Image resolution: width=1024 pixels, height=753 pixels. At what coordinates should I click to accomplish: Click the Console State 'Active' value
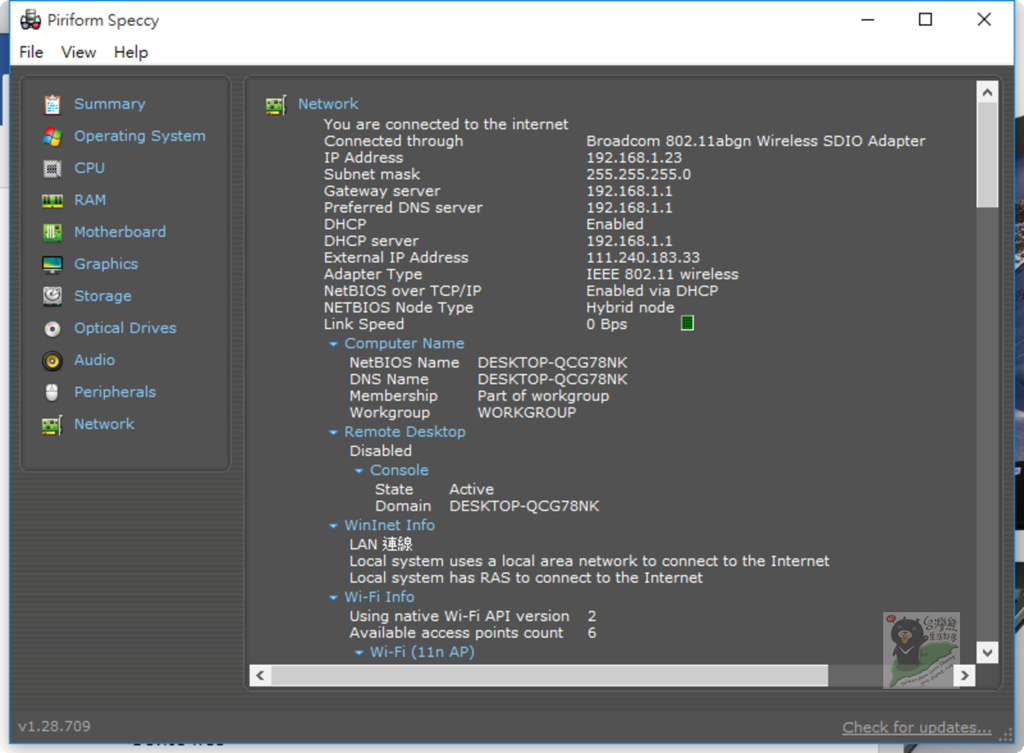(x=472, y=490)
